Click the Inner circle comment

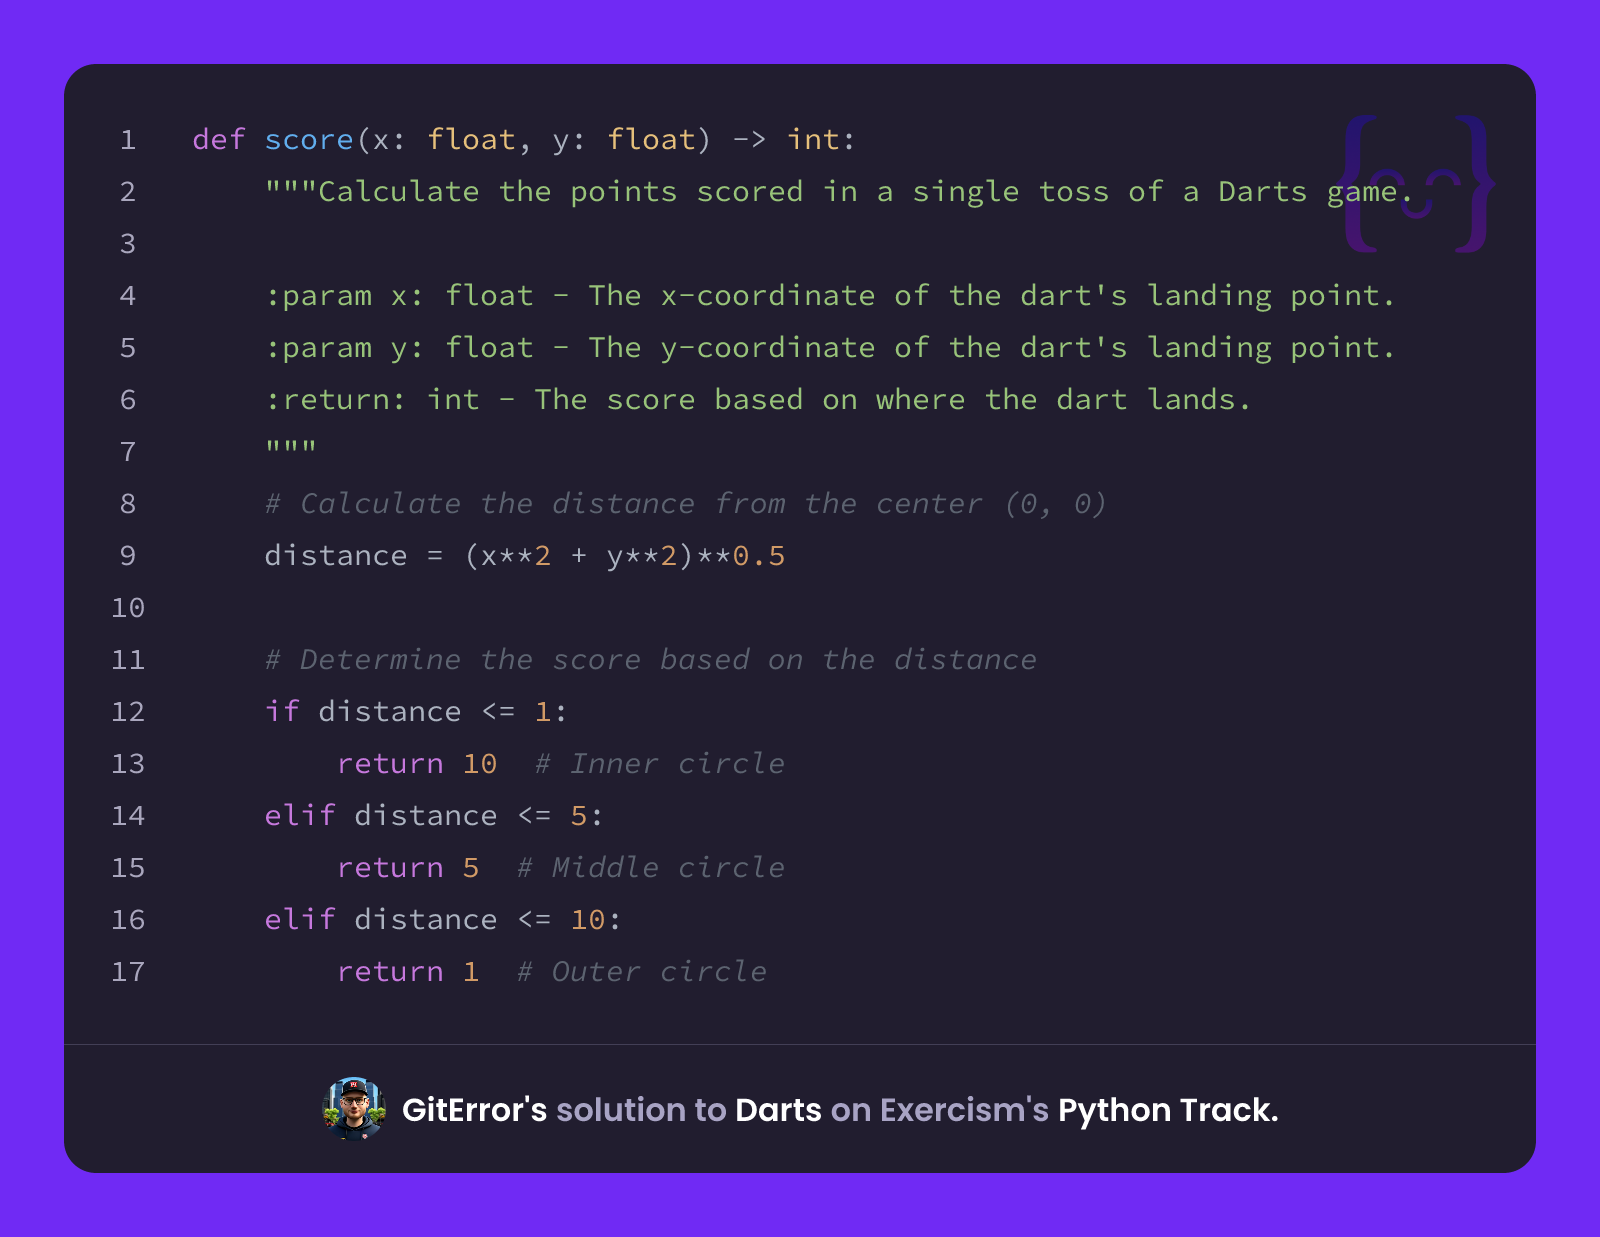pyautogui.click(x=660, y=764)
